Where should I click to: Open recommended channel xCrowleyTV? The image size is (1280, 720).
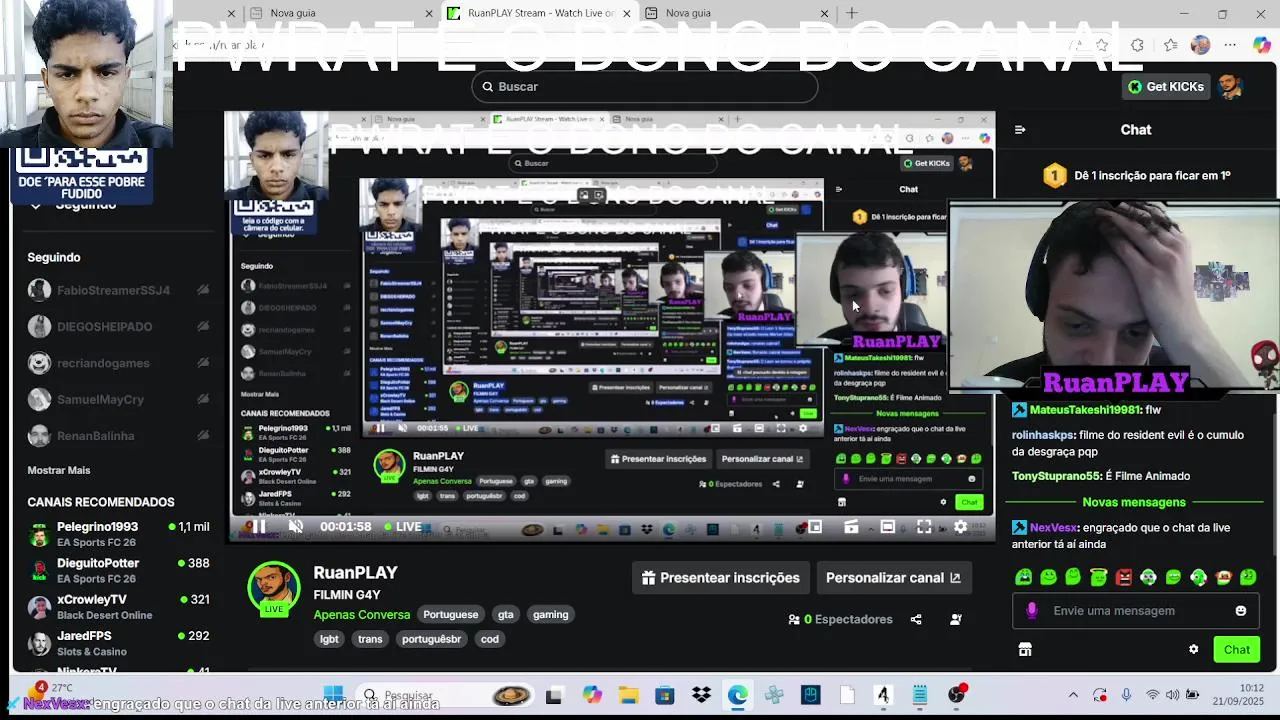point(118,607)
